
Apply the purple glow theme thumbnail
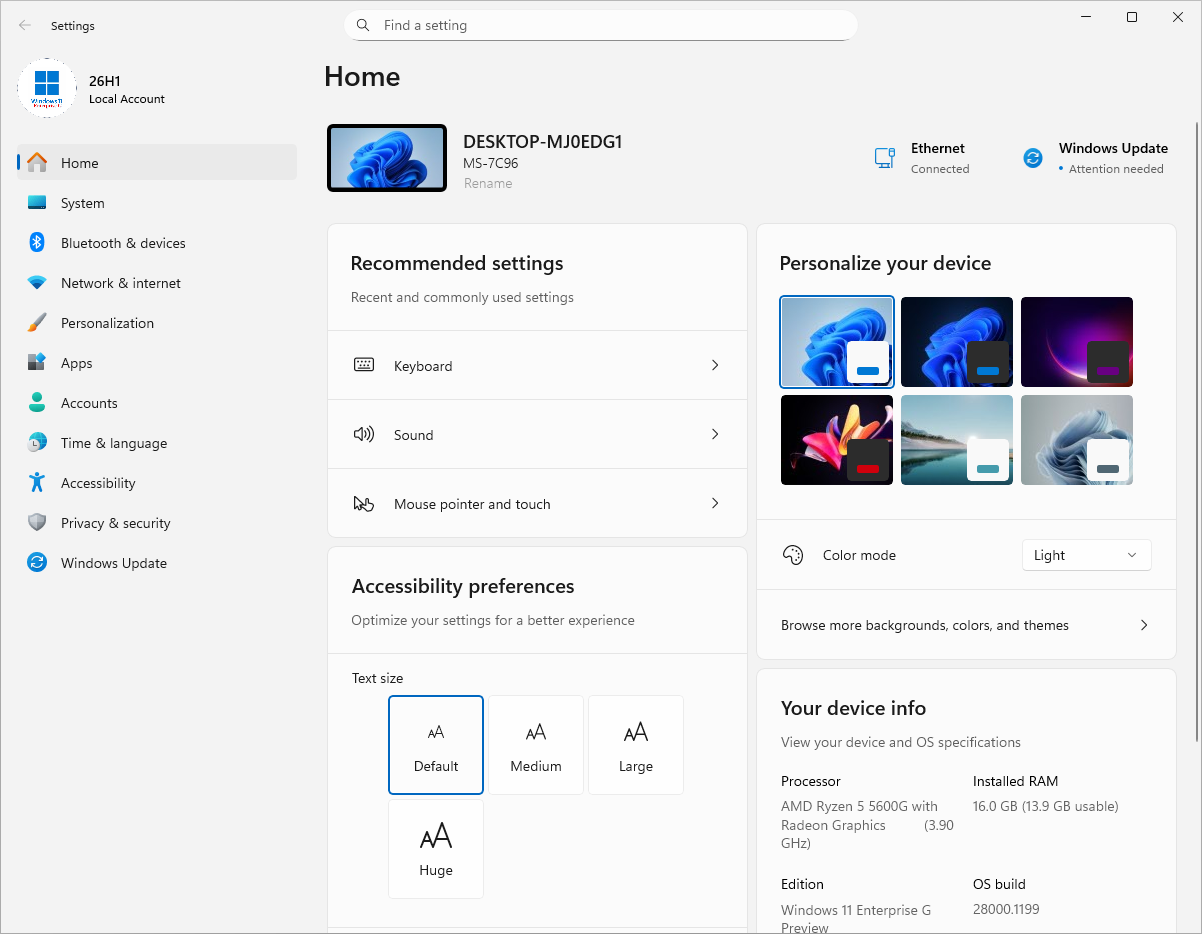pos(1077,342)
